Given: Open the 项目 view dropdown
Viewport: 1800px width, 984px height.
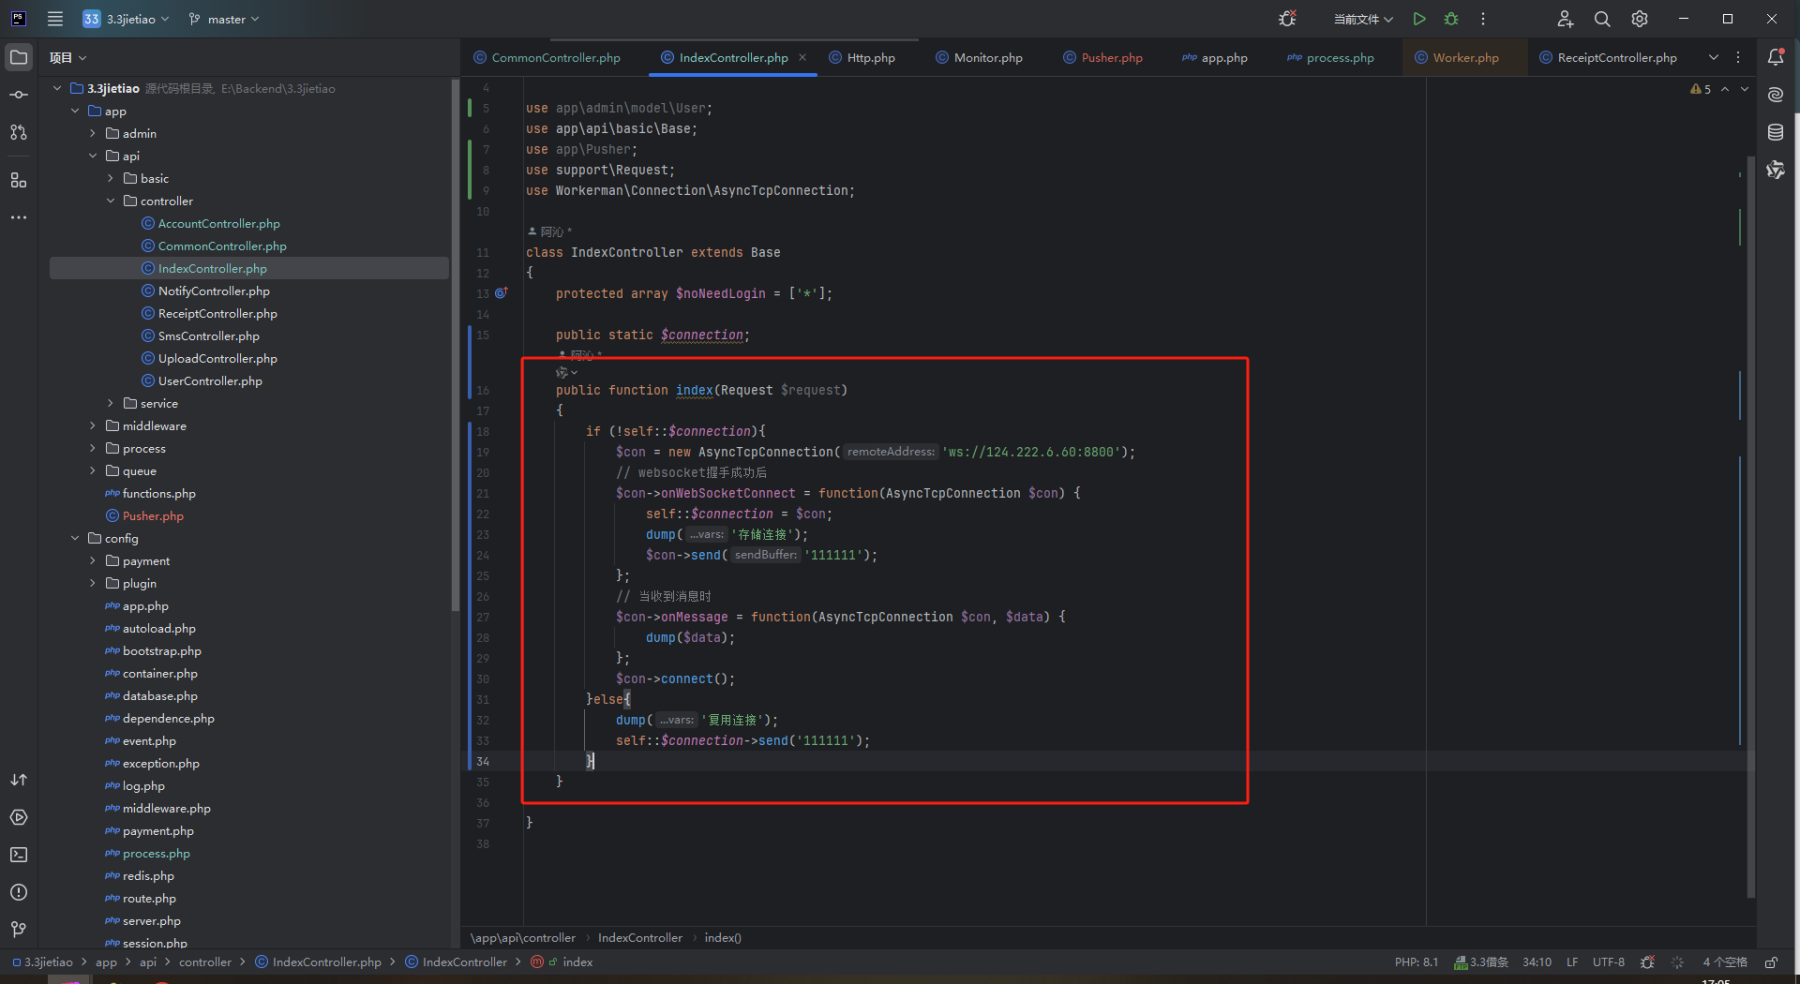Looking at the screenshot, I should click(x=68, y=58).
